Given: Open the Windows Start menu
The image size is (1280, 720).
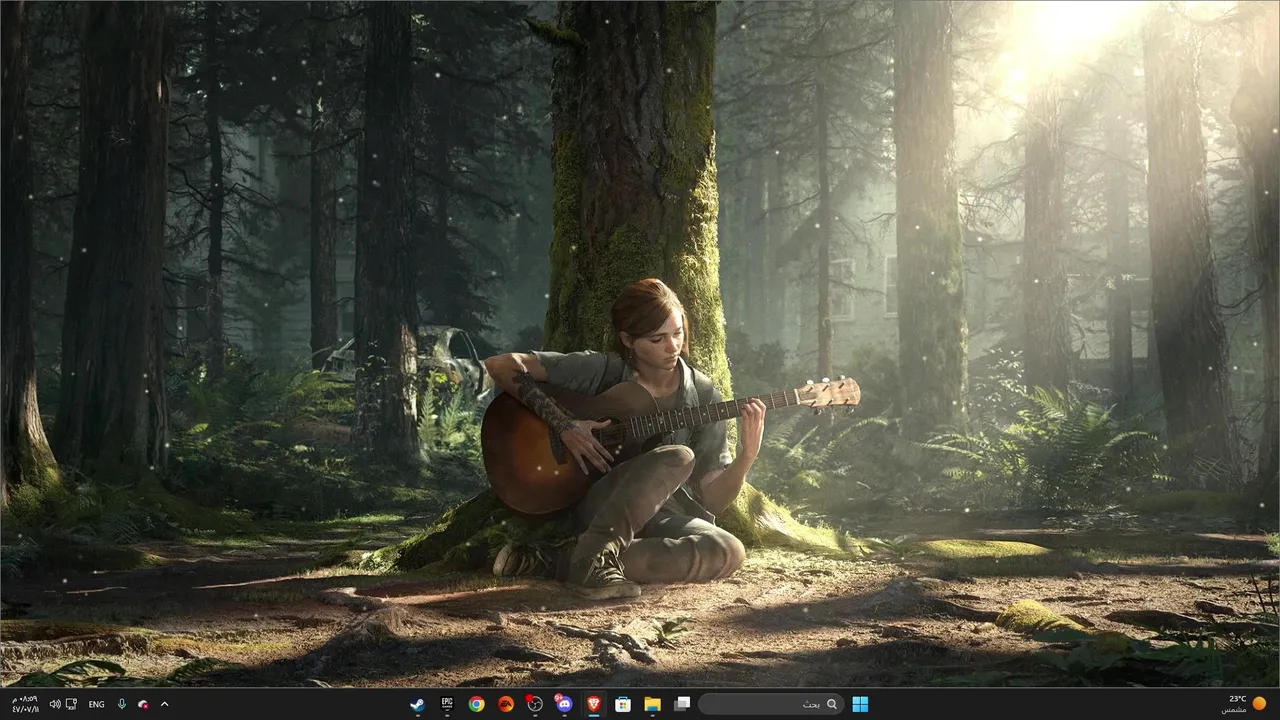Looking at the screenshot, I should click(860, 704).
